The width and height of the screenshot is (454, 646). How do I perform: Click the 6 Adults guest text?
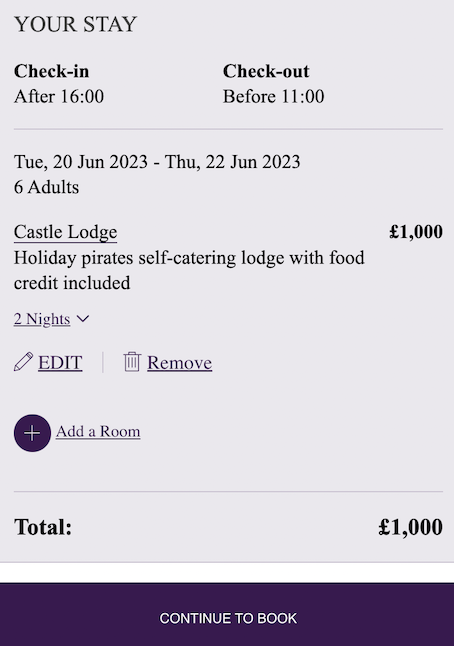click(47, 187)
